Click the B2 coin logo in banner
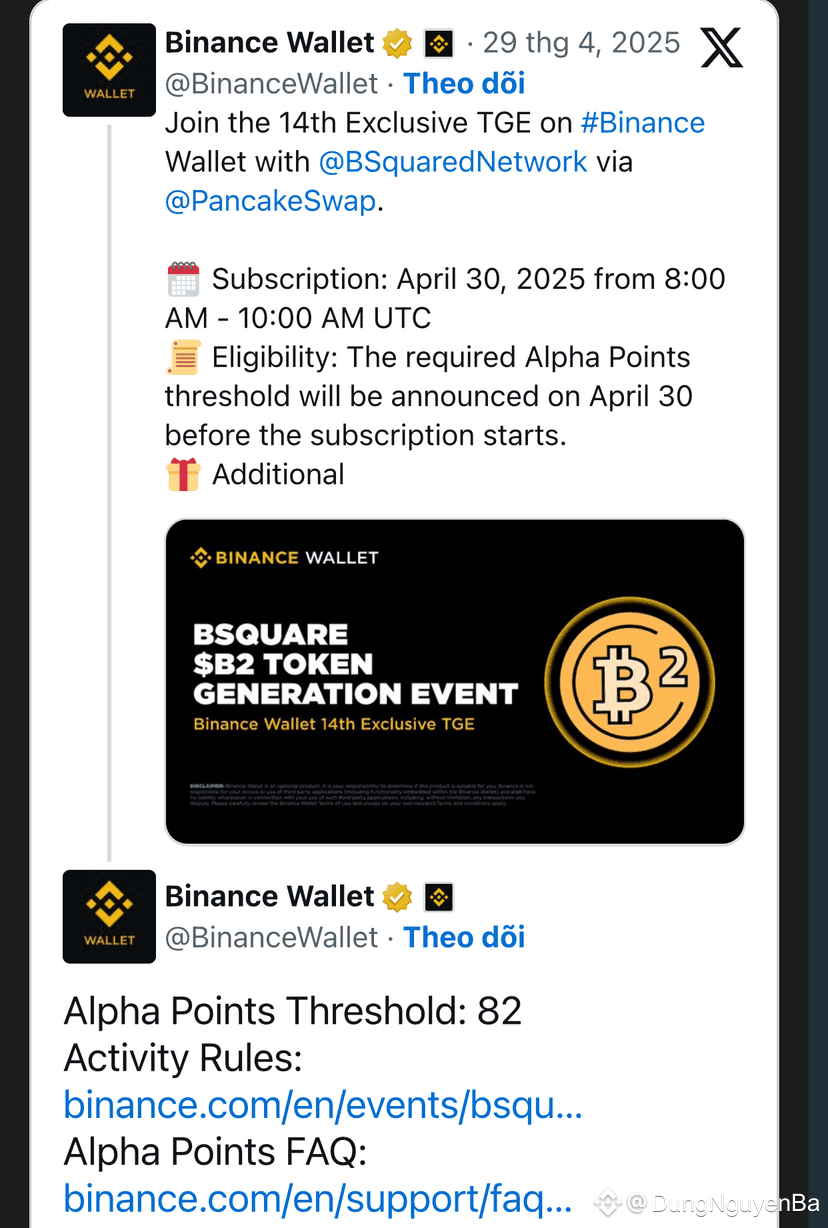 [629, 682]
